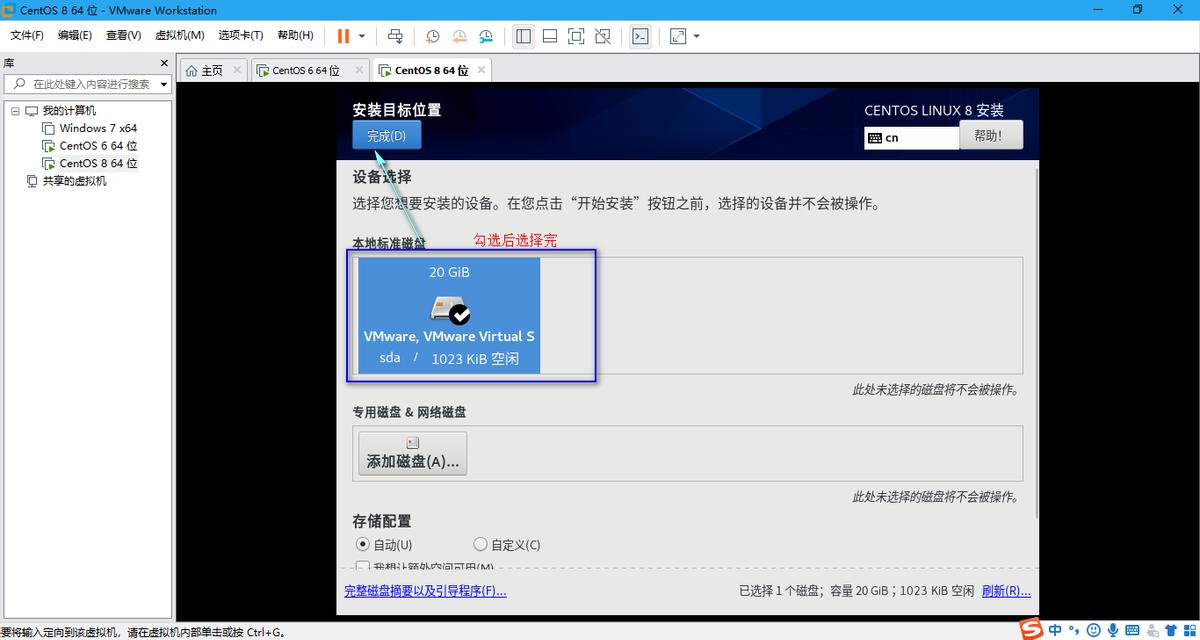Open the pause button dropdown arrow
Screen dimensions: 1200x640
click(361, 35)
